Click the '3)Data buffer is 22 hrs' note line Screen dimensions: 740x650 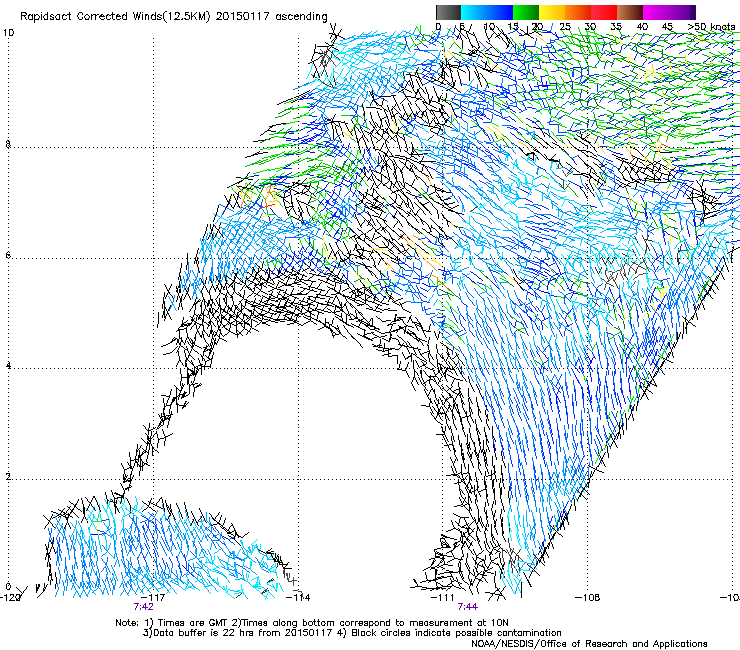pos(352,633)
